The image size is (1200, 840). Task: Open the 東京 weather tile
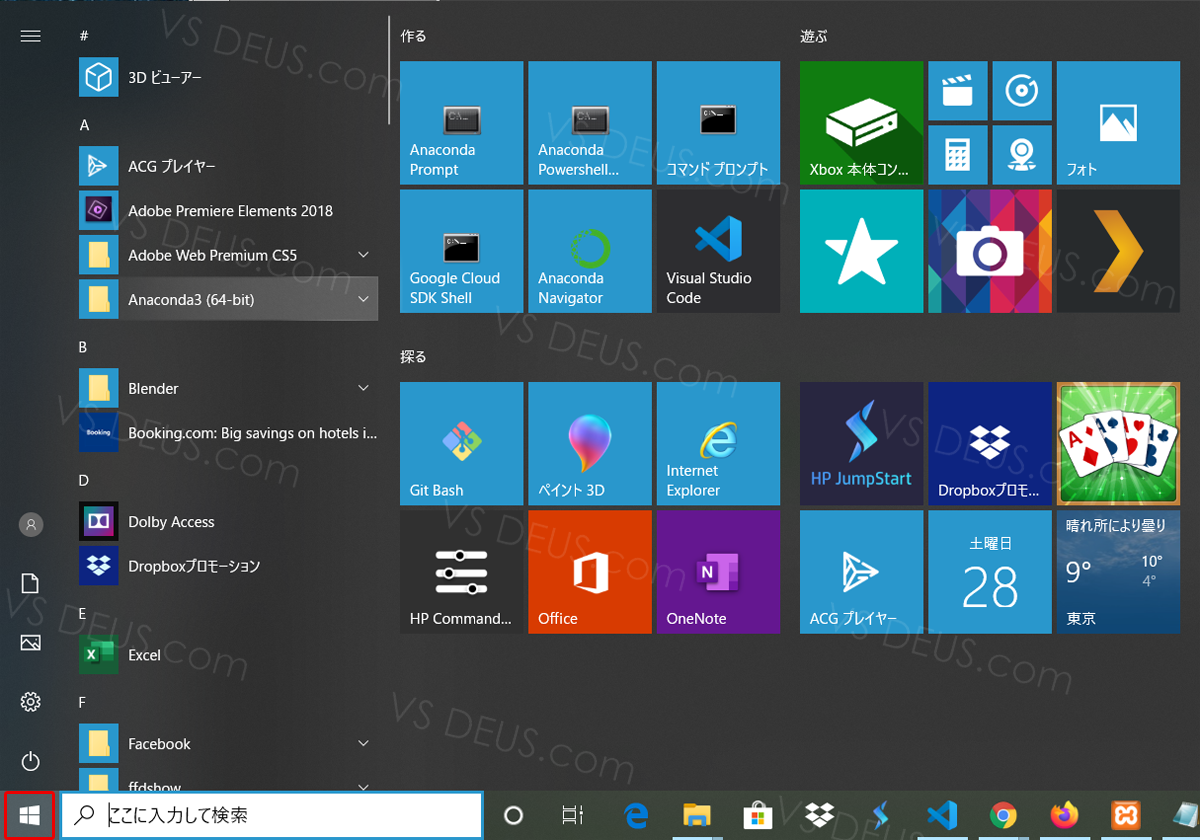tap(1118, 572)
